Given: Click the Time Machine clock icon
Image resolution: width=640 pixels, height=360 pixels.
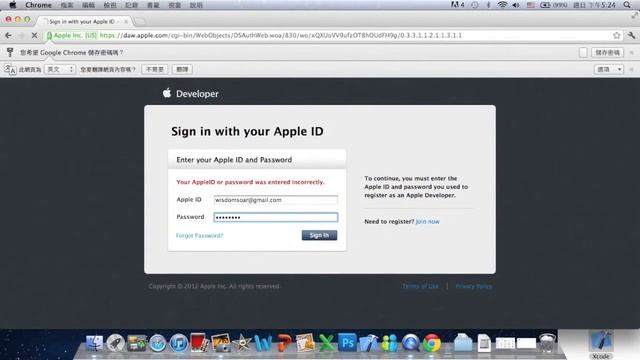Looking at the screenshot, I should pyautogui.click(x=475, y=5).
